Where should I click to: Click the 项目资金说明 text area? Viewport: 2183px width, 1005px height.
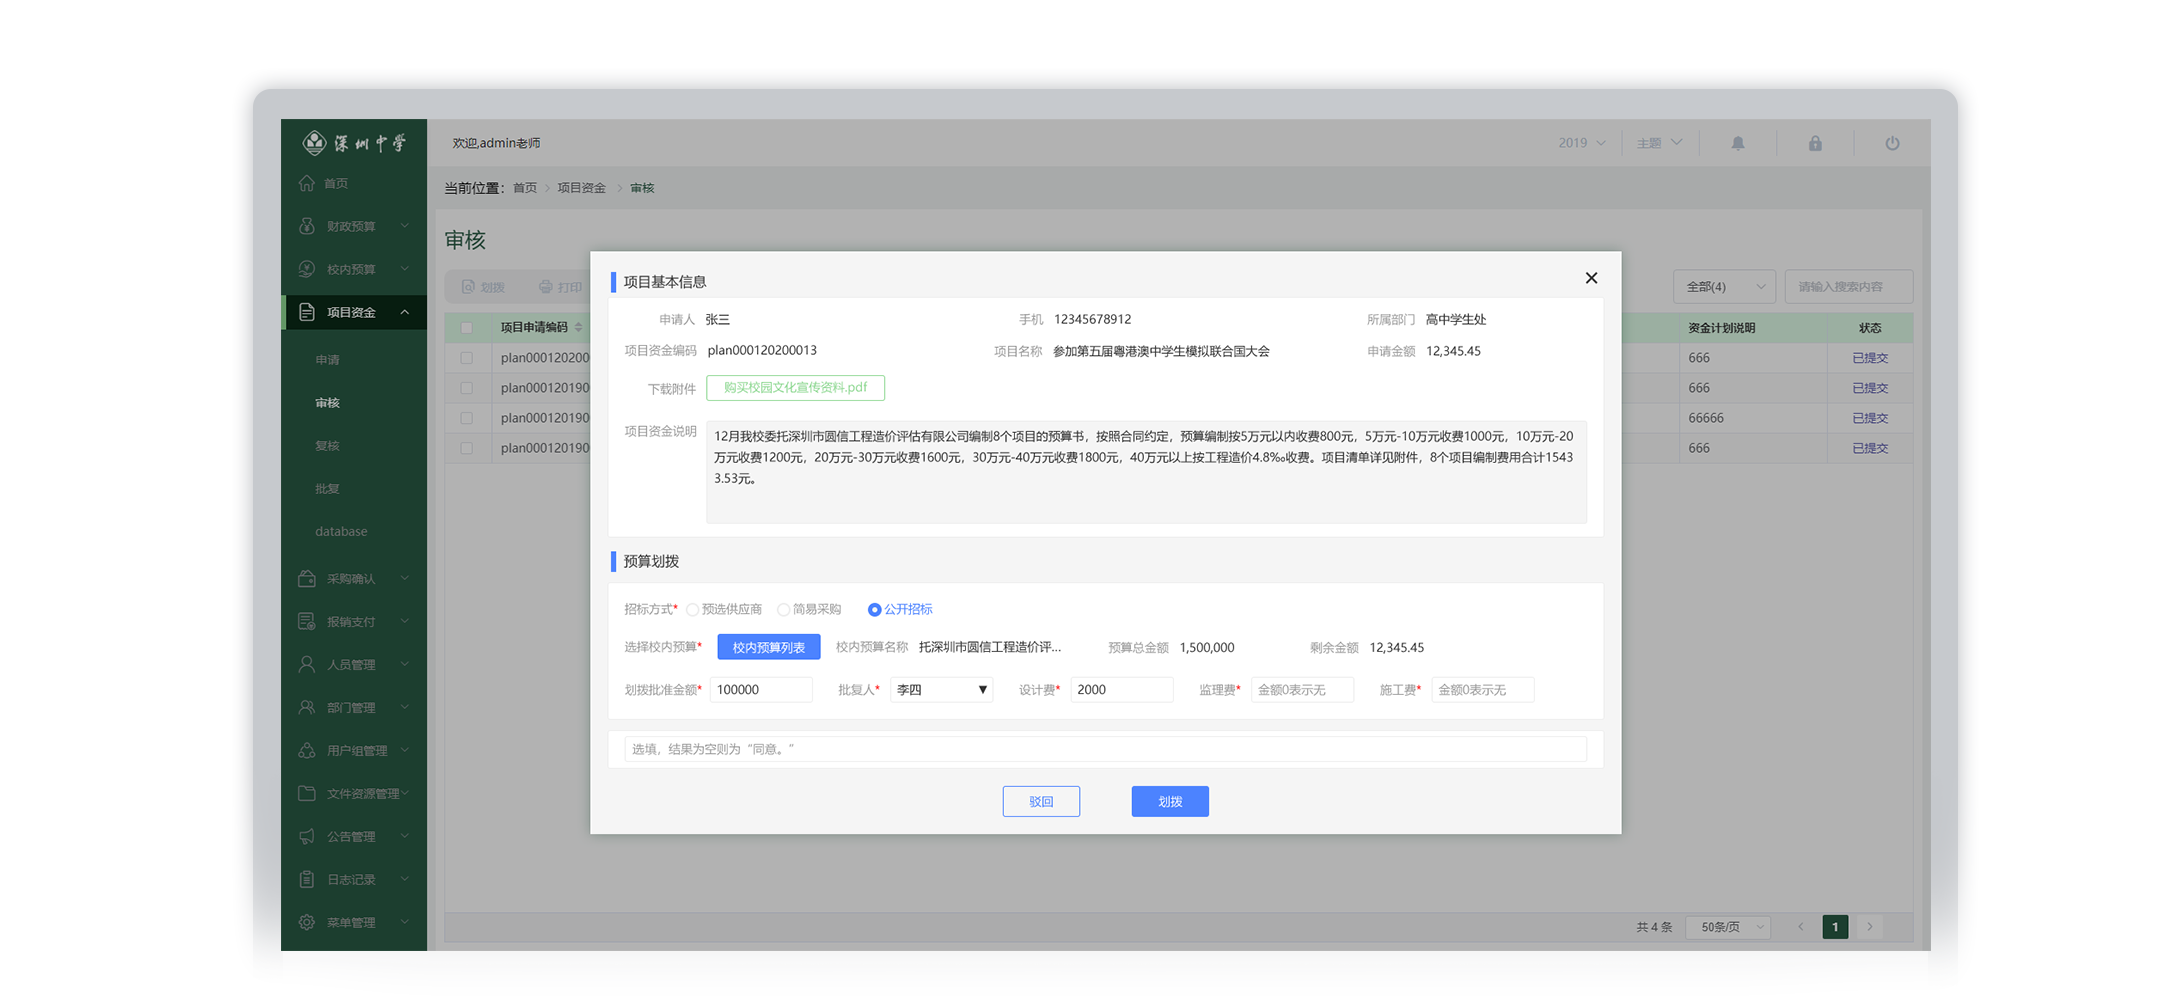(x=1146, y=472)
